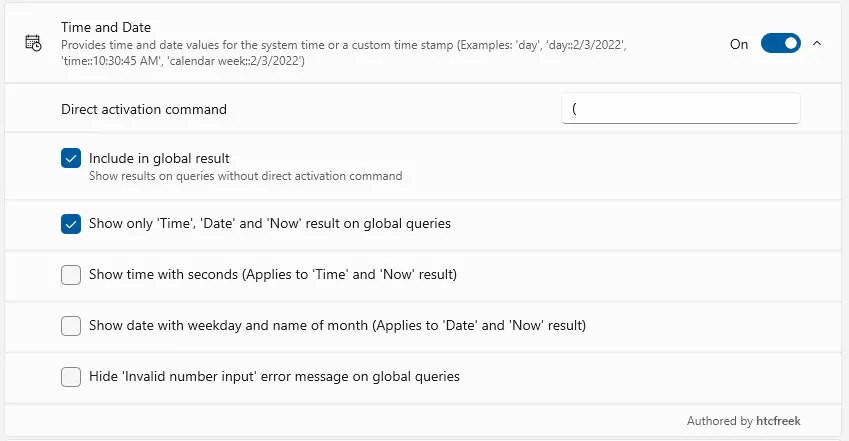Enable the 'Show time with seconds' checkbox
This screenshot has height=441, width=849.
click(71, 275)
